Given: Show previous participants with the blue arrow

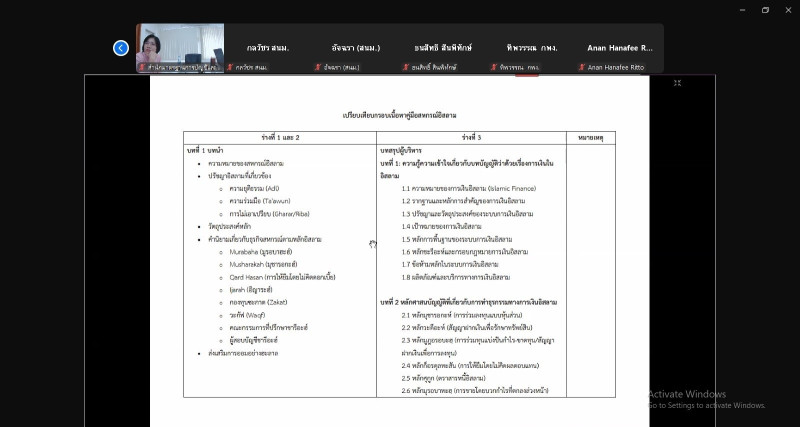Looking at the screenshot, I should click(121, 48).
